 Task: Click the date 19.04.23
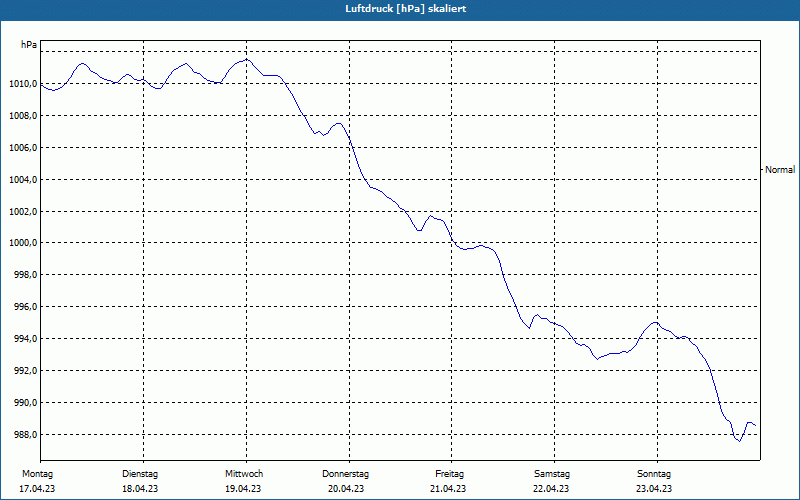pyautogui.click(x=243, y=489)
